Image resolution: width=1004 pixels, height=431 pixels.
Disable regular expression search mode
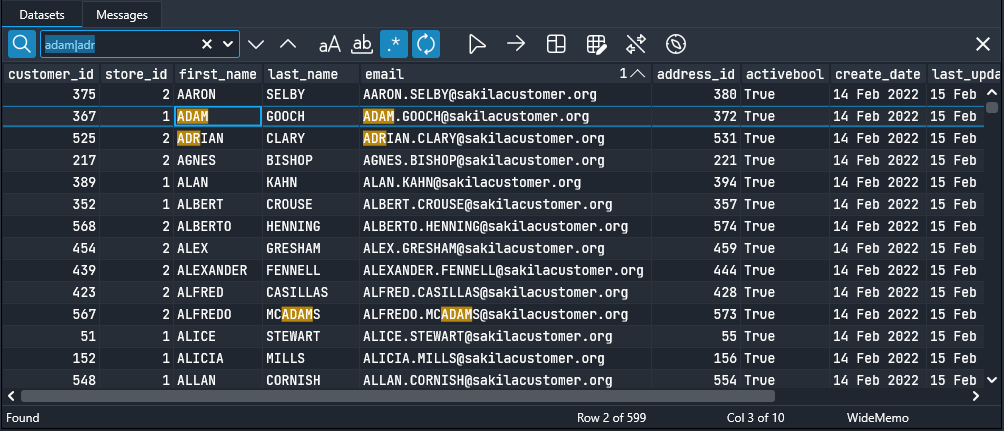394,44
